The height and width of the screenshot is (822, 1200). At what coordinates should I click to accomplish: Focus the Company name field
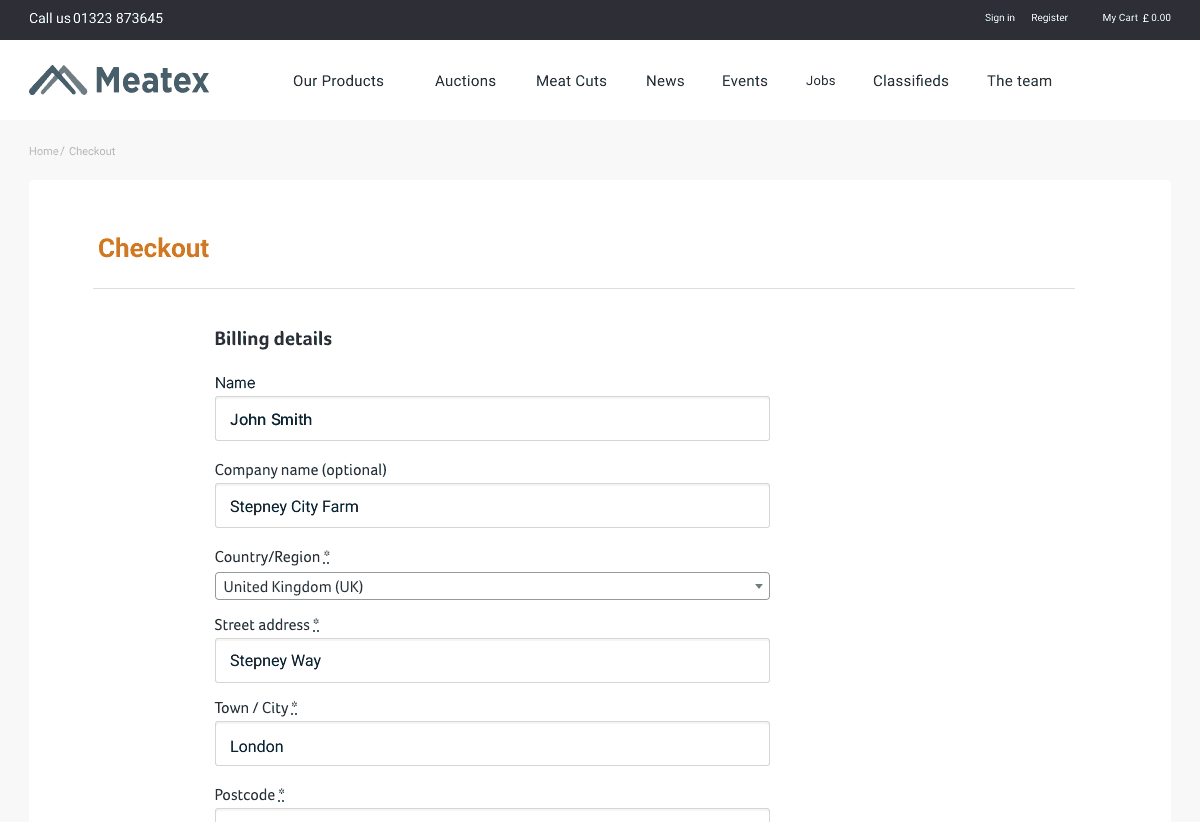click(x=492, y=506)
